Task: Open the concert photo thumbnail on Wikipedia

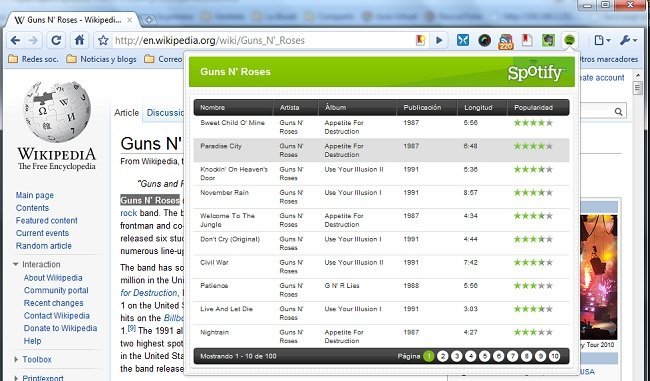Action: 599,277
